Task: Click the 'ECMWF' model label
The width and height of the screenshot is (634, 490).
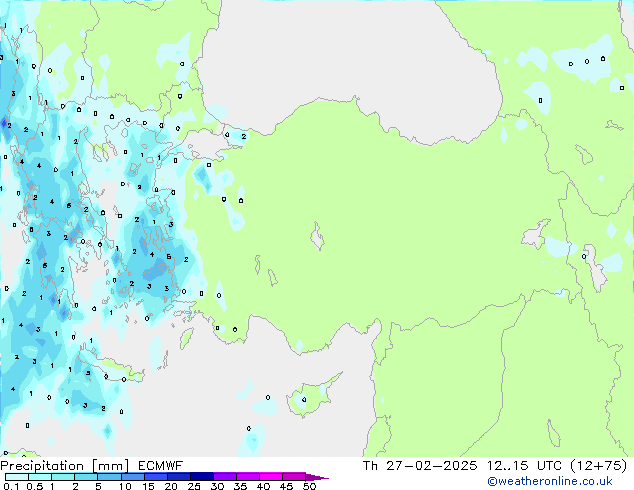Action: [x=161, y=466]
